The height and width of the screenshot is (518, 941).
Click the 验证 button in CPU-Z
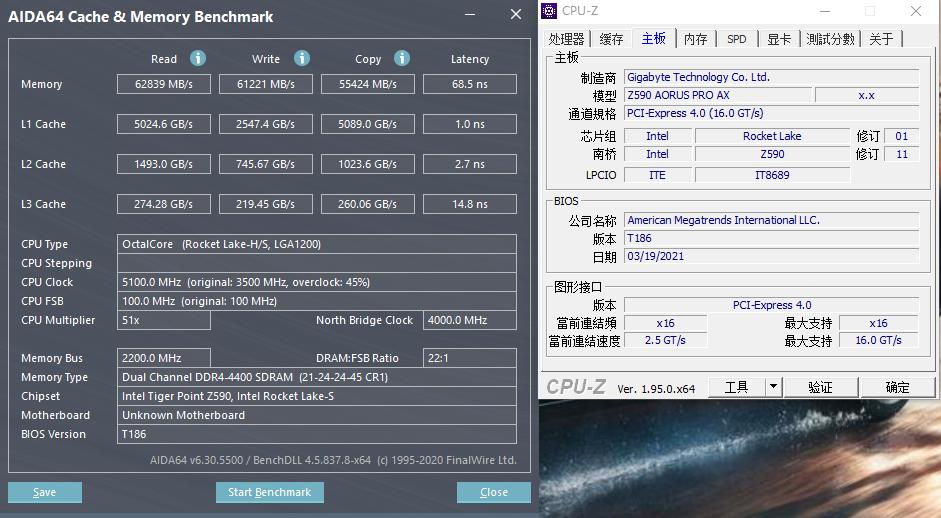[x=820, y=387]
